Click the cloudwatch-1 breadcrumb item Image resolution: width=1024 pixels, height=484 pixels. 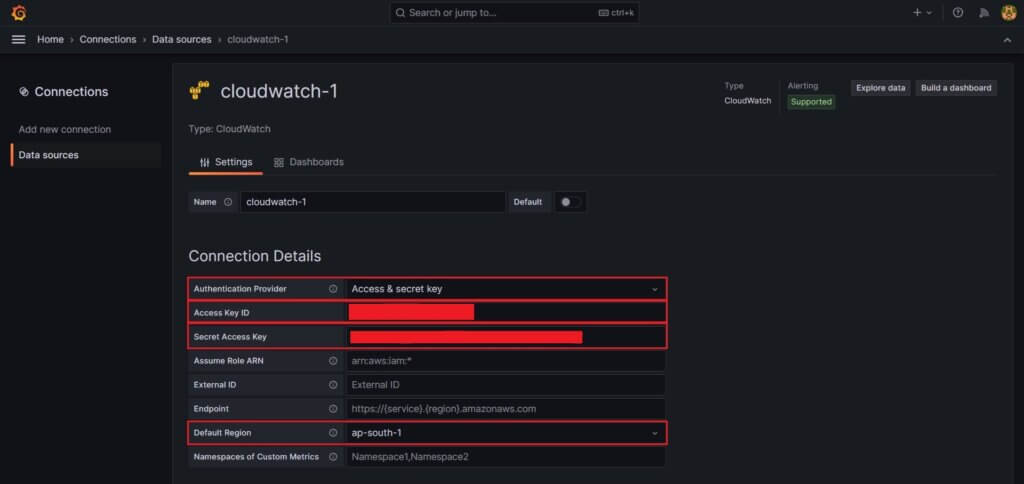pos(258,39)
